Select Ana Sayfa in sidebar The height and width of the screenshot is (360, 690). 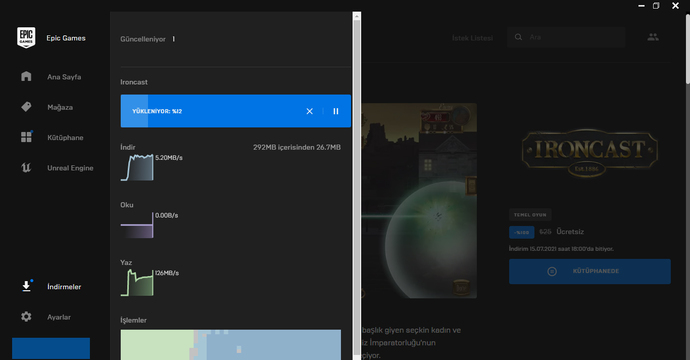(64, 77)
